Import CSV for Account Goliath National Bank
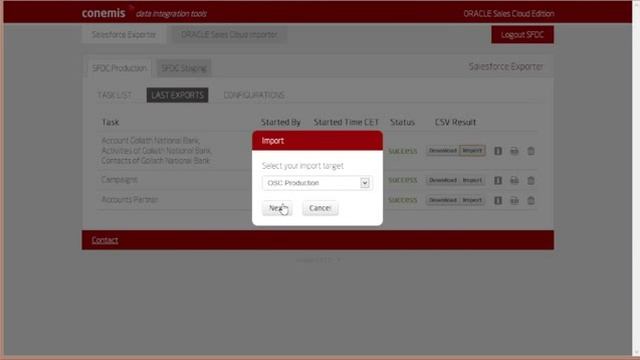This screenshot has width=640, height=360. tap(472, 151)
